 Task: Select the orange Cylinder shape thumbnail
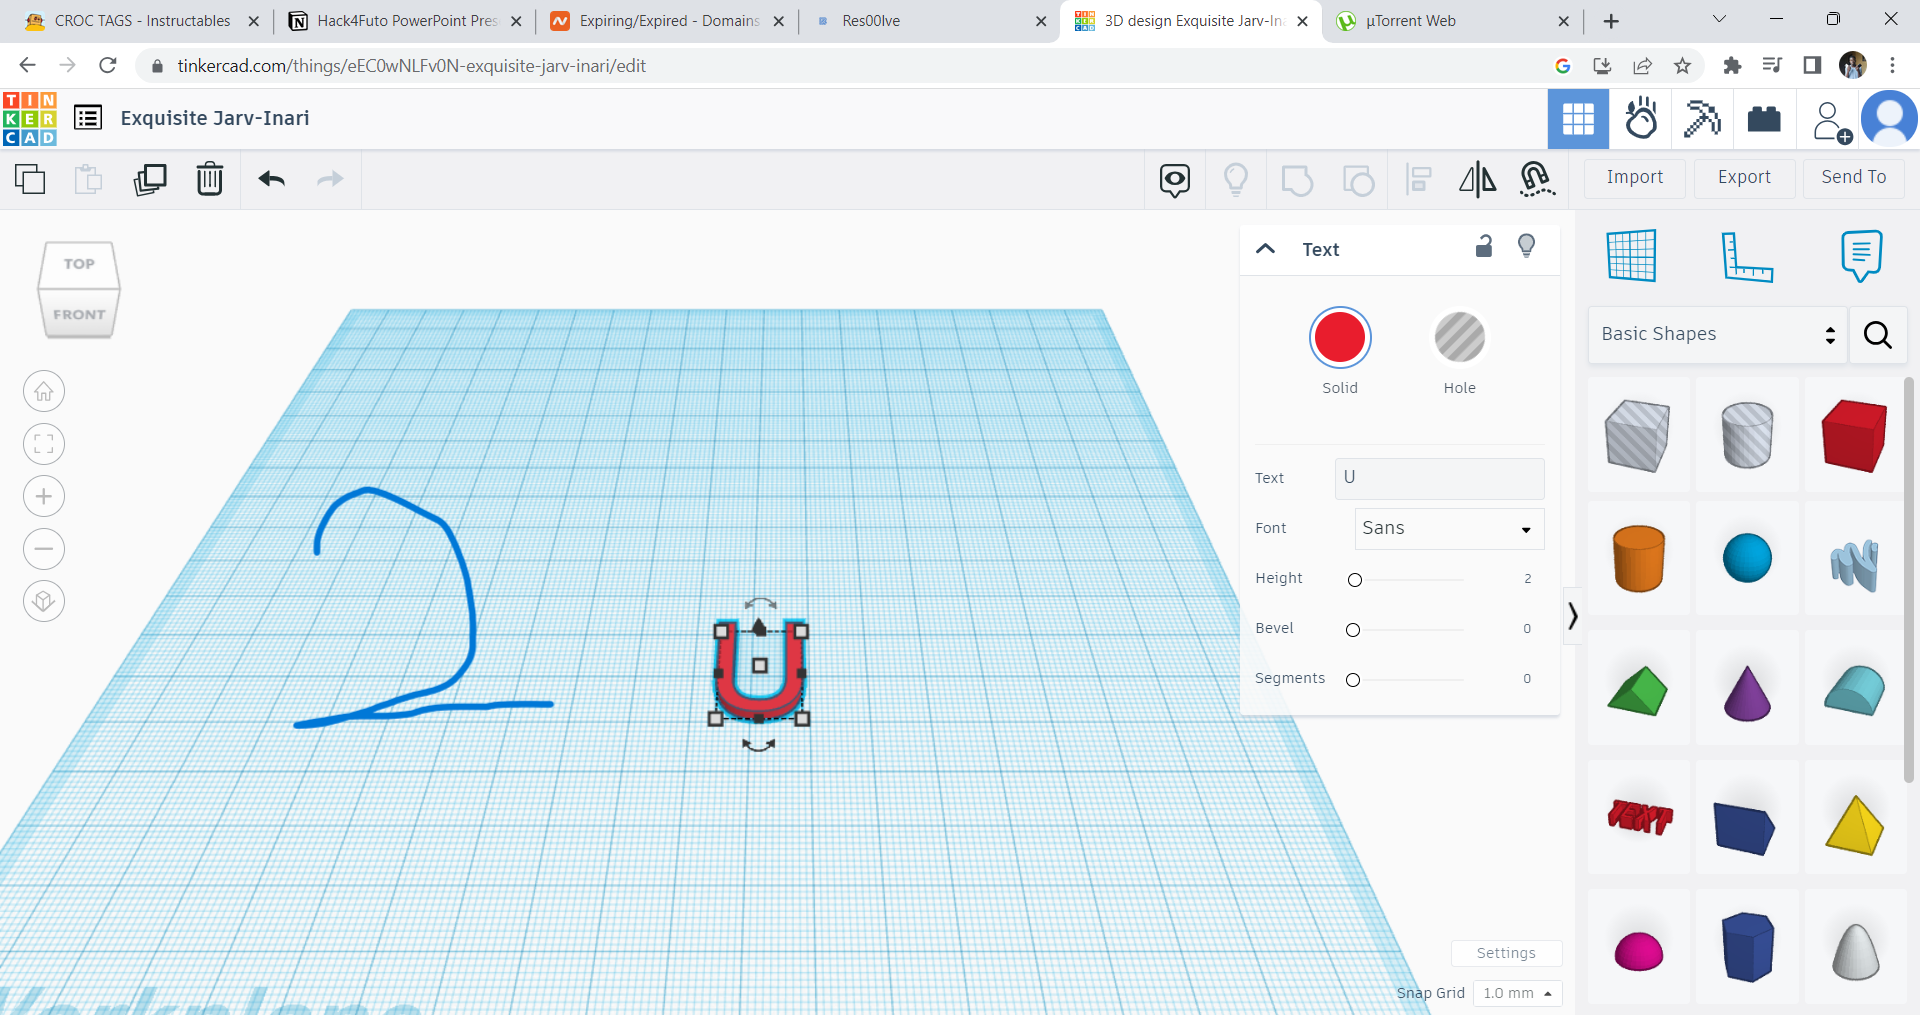1639,559
